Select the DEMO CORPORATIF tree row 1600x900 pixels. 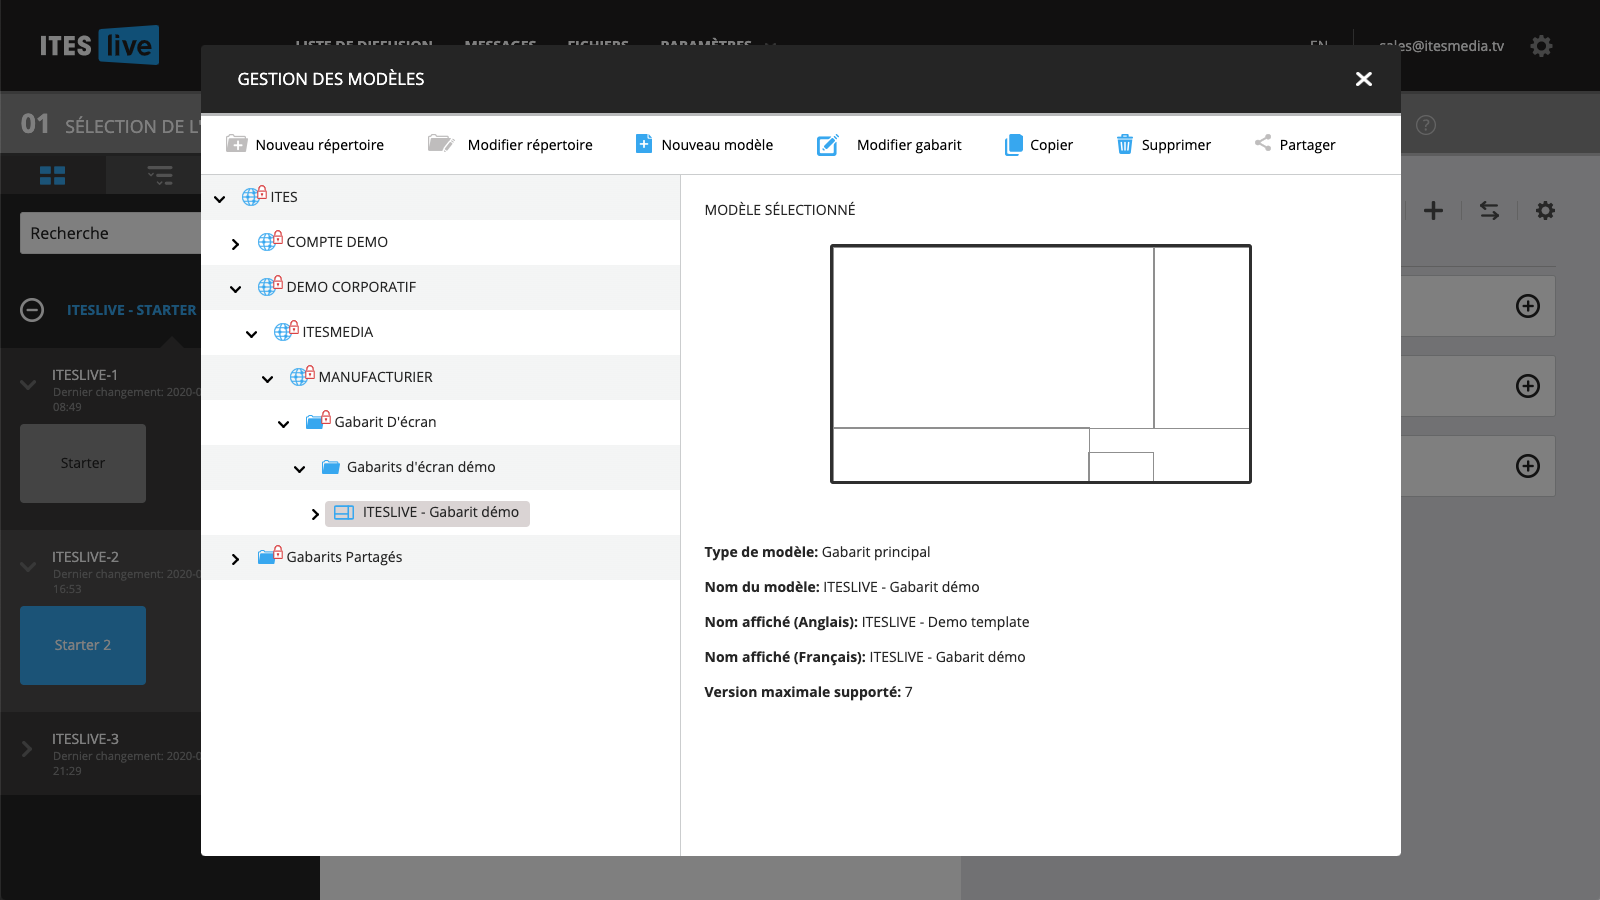tap(440, 287)
